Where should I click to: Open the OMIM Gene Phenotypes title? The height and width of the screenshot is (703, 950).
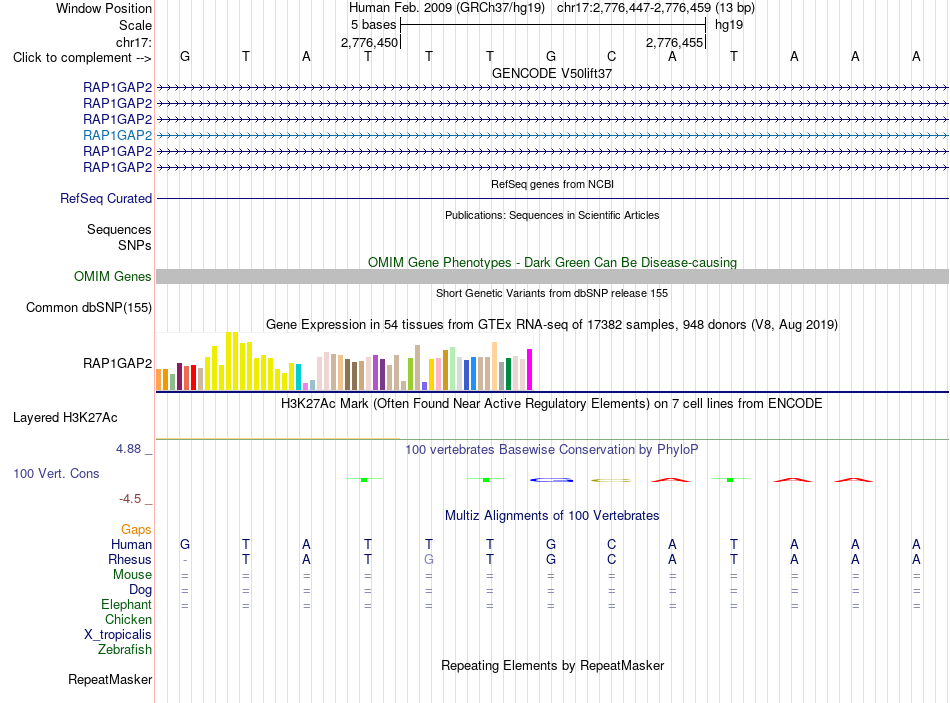(552, 262)
